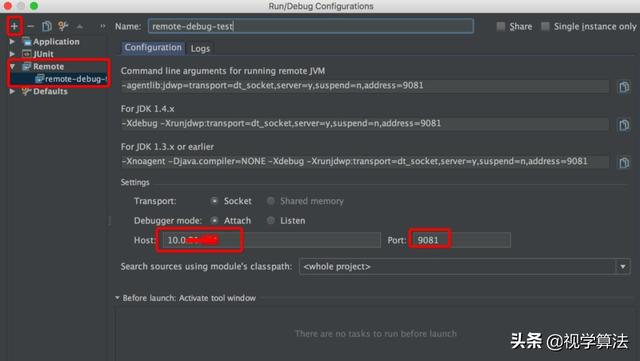
Task: Click the Port field showing 9081
Action: click(461, 240)
